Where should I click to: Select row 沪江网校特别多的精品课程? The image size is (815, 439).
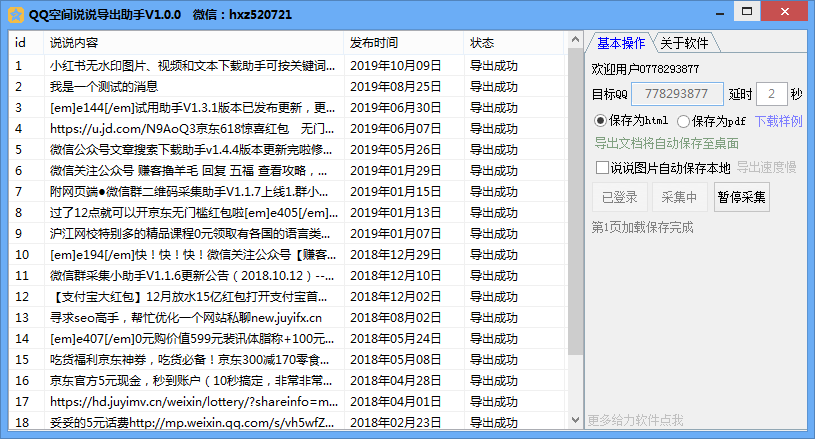tap(286, 234)
